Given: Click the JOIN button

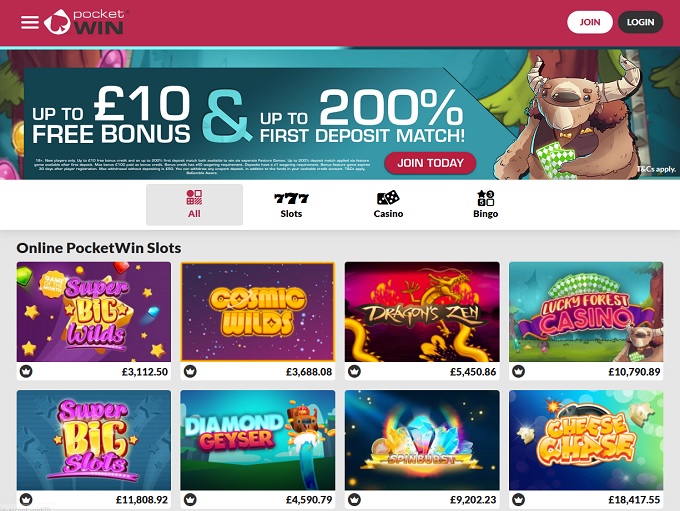Looking at the screenshot, I should (x=590, y=22).
